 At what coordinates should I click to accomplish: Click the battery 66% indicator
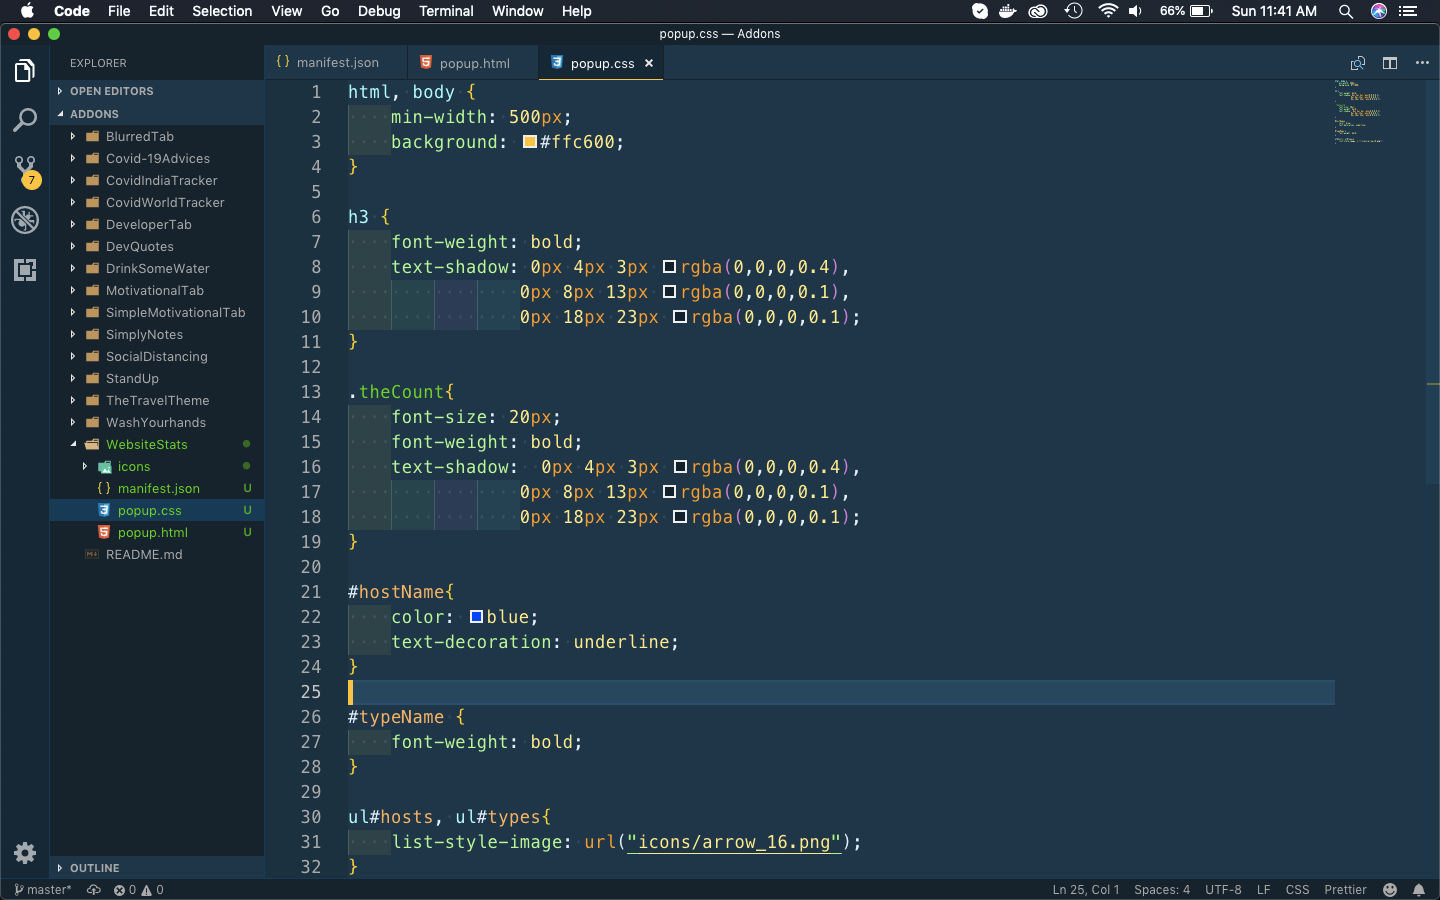1186,11
